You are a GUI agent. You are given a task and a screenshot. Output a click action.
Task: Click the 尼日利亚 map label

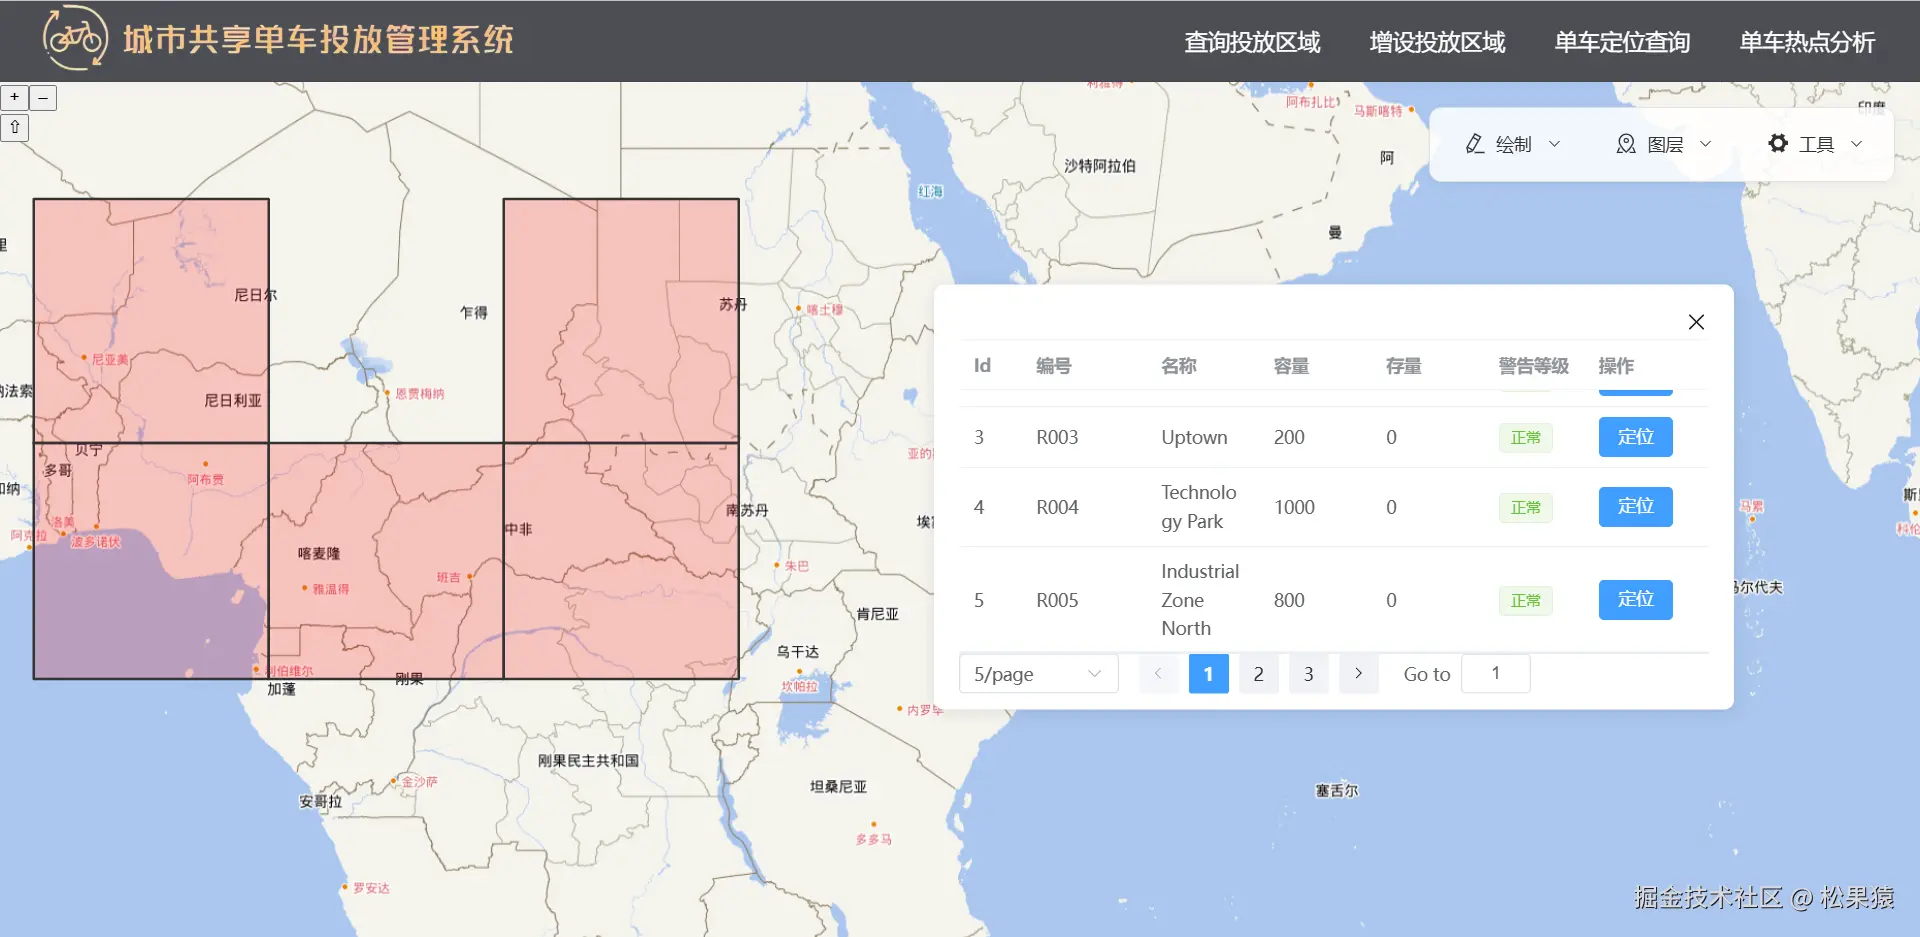[x=233, y=401]
